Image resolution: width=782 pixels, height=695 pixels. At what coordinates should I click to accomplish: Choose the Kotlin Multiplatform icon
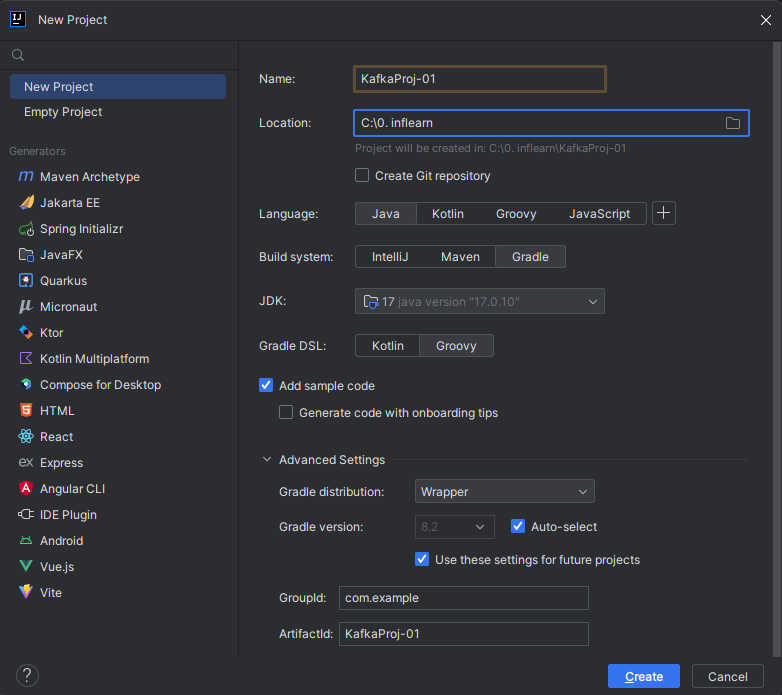click(26, 358)
